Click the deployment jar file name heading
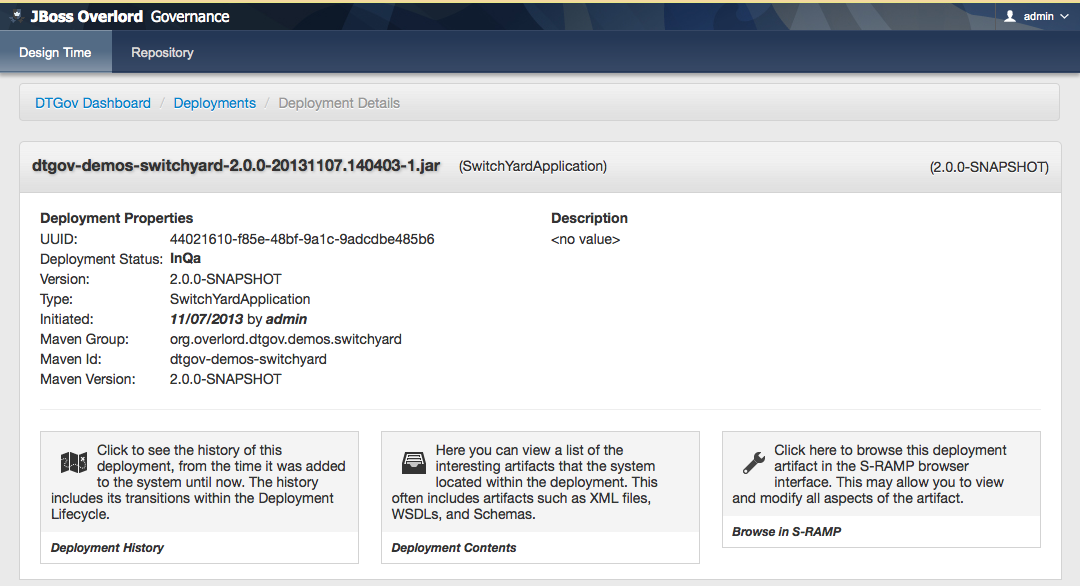Viewport: 1080px width, 586px height. [236, 166]
